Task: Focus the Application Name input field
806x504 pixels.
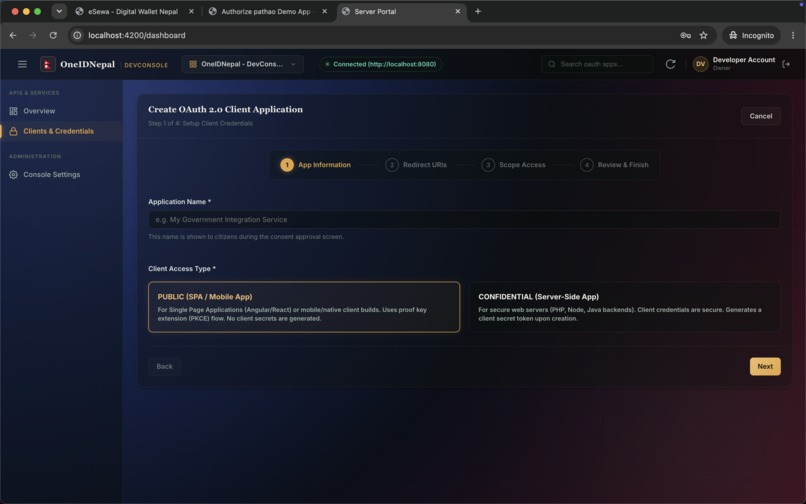Action: pyautogui.click(x=464, y=220)
